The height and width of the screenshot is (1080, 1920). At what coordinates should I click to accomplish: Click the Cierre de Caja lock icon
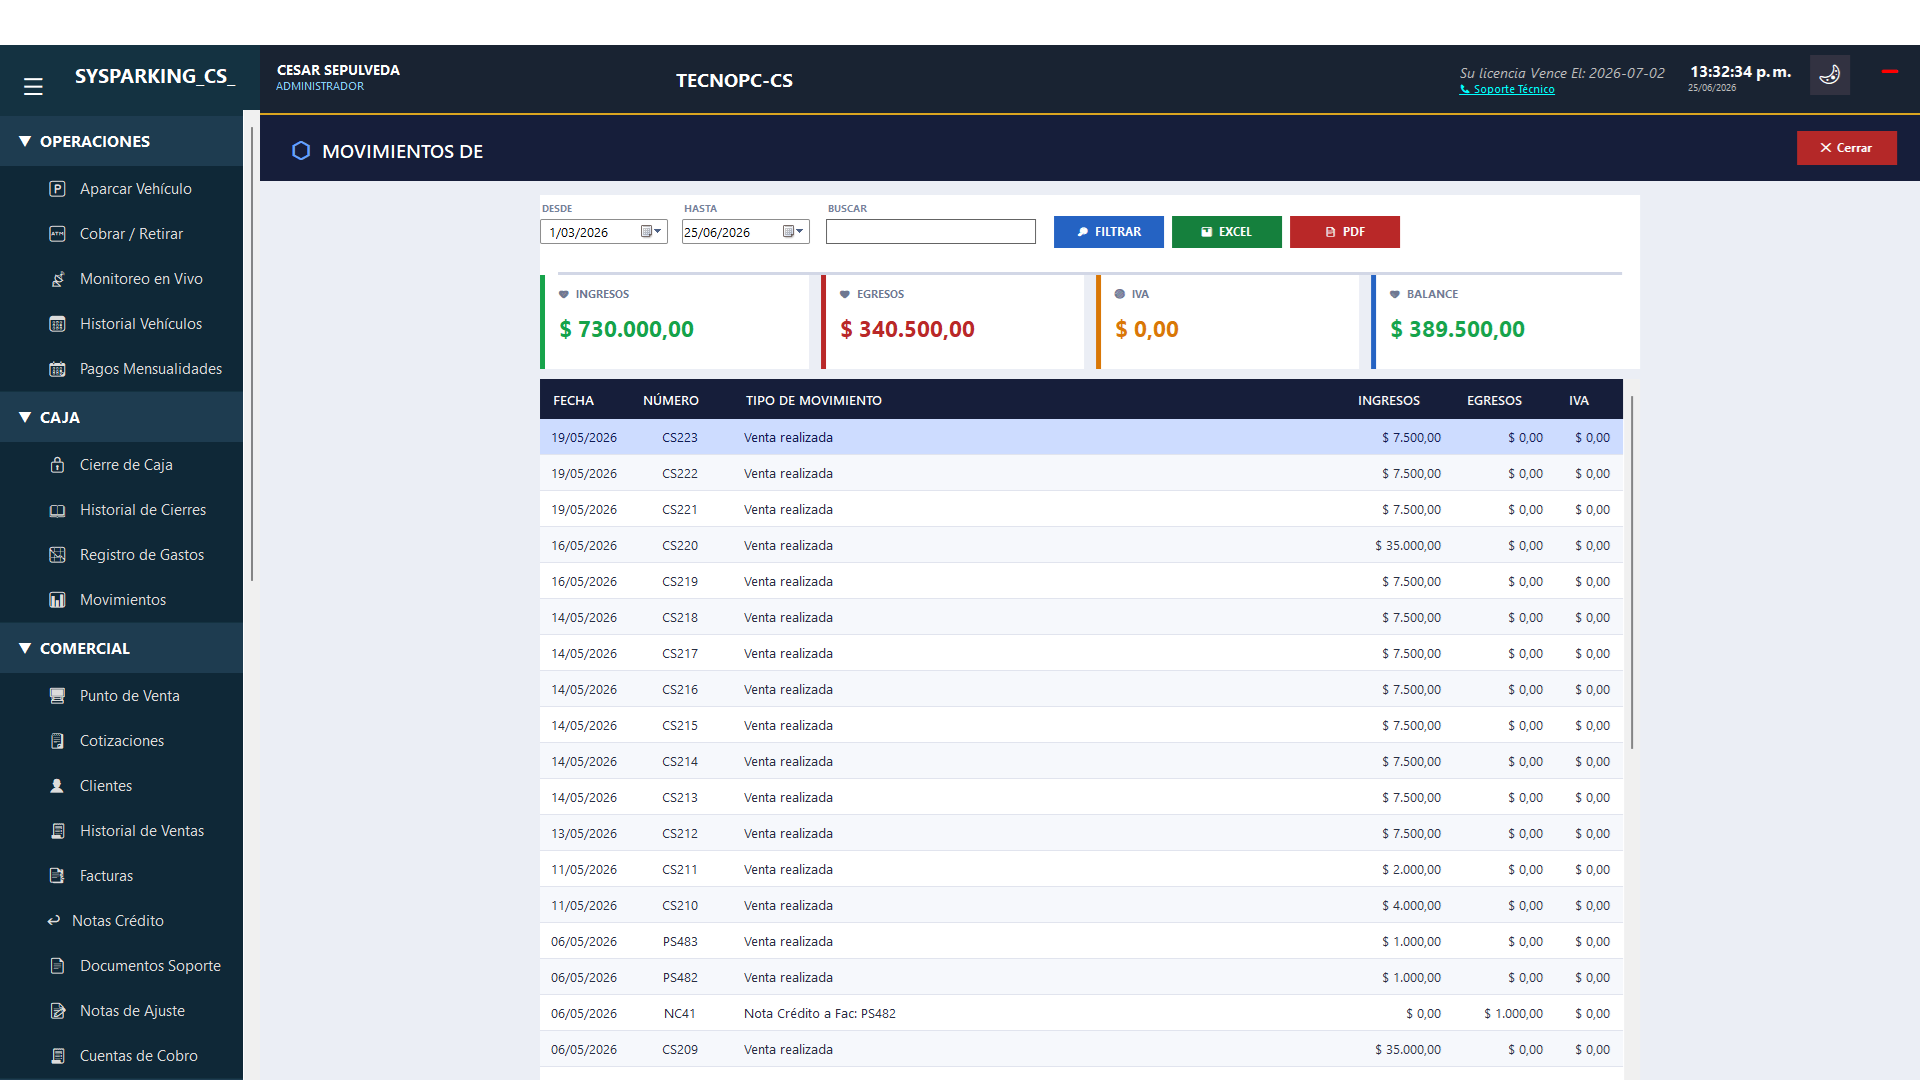coord(57,465)
